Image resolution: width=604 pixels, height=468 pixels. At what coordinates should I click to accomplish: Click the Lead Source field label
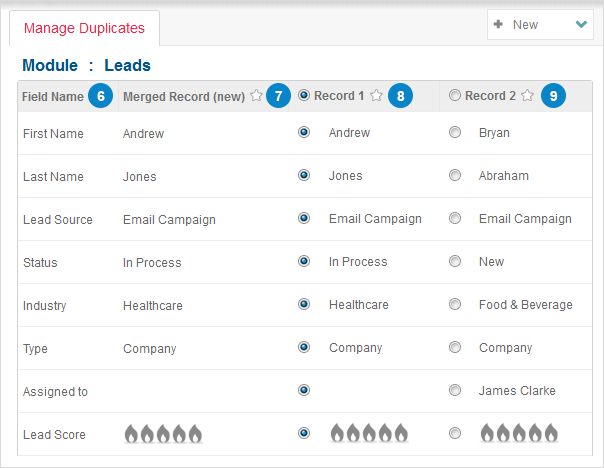click(x=58, y=220)
